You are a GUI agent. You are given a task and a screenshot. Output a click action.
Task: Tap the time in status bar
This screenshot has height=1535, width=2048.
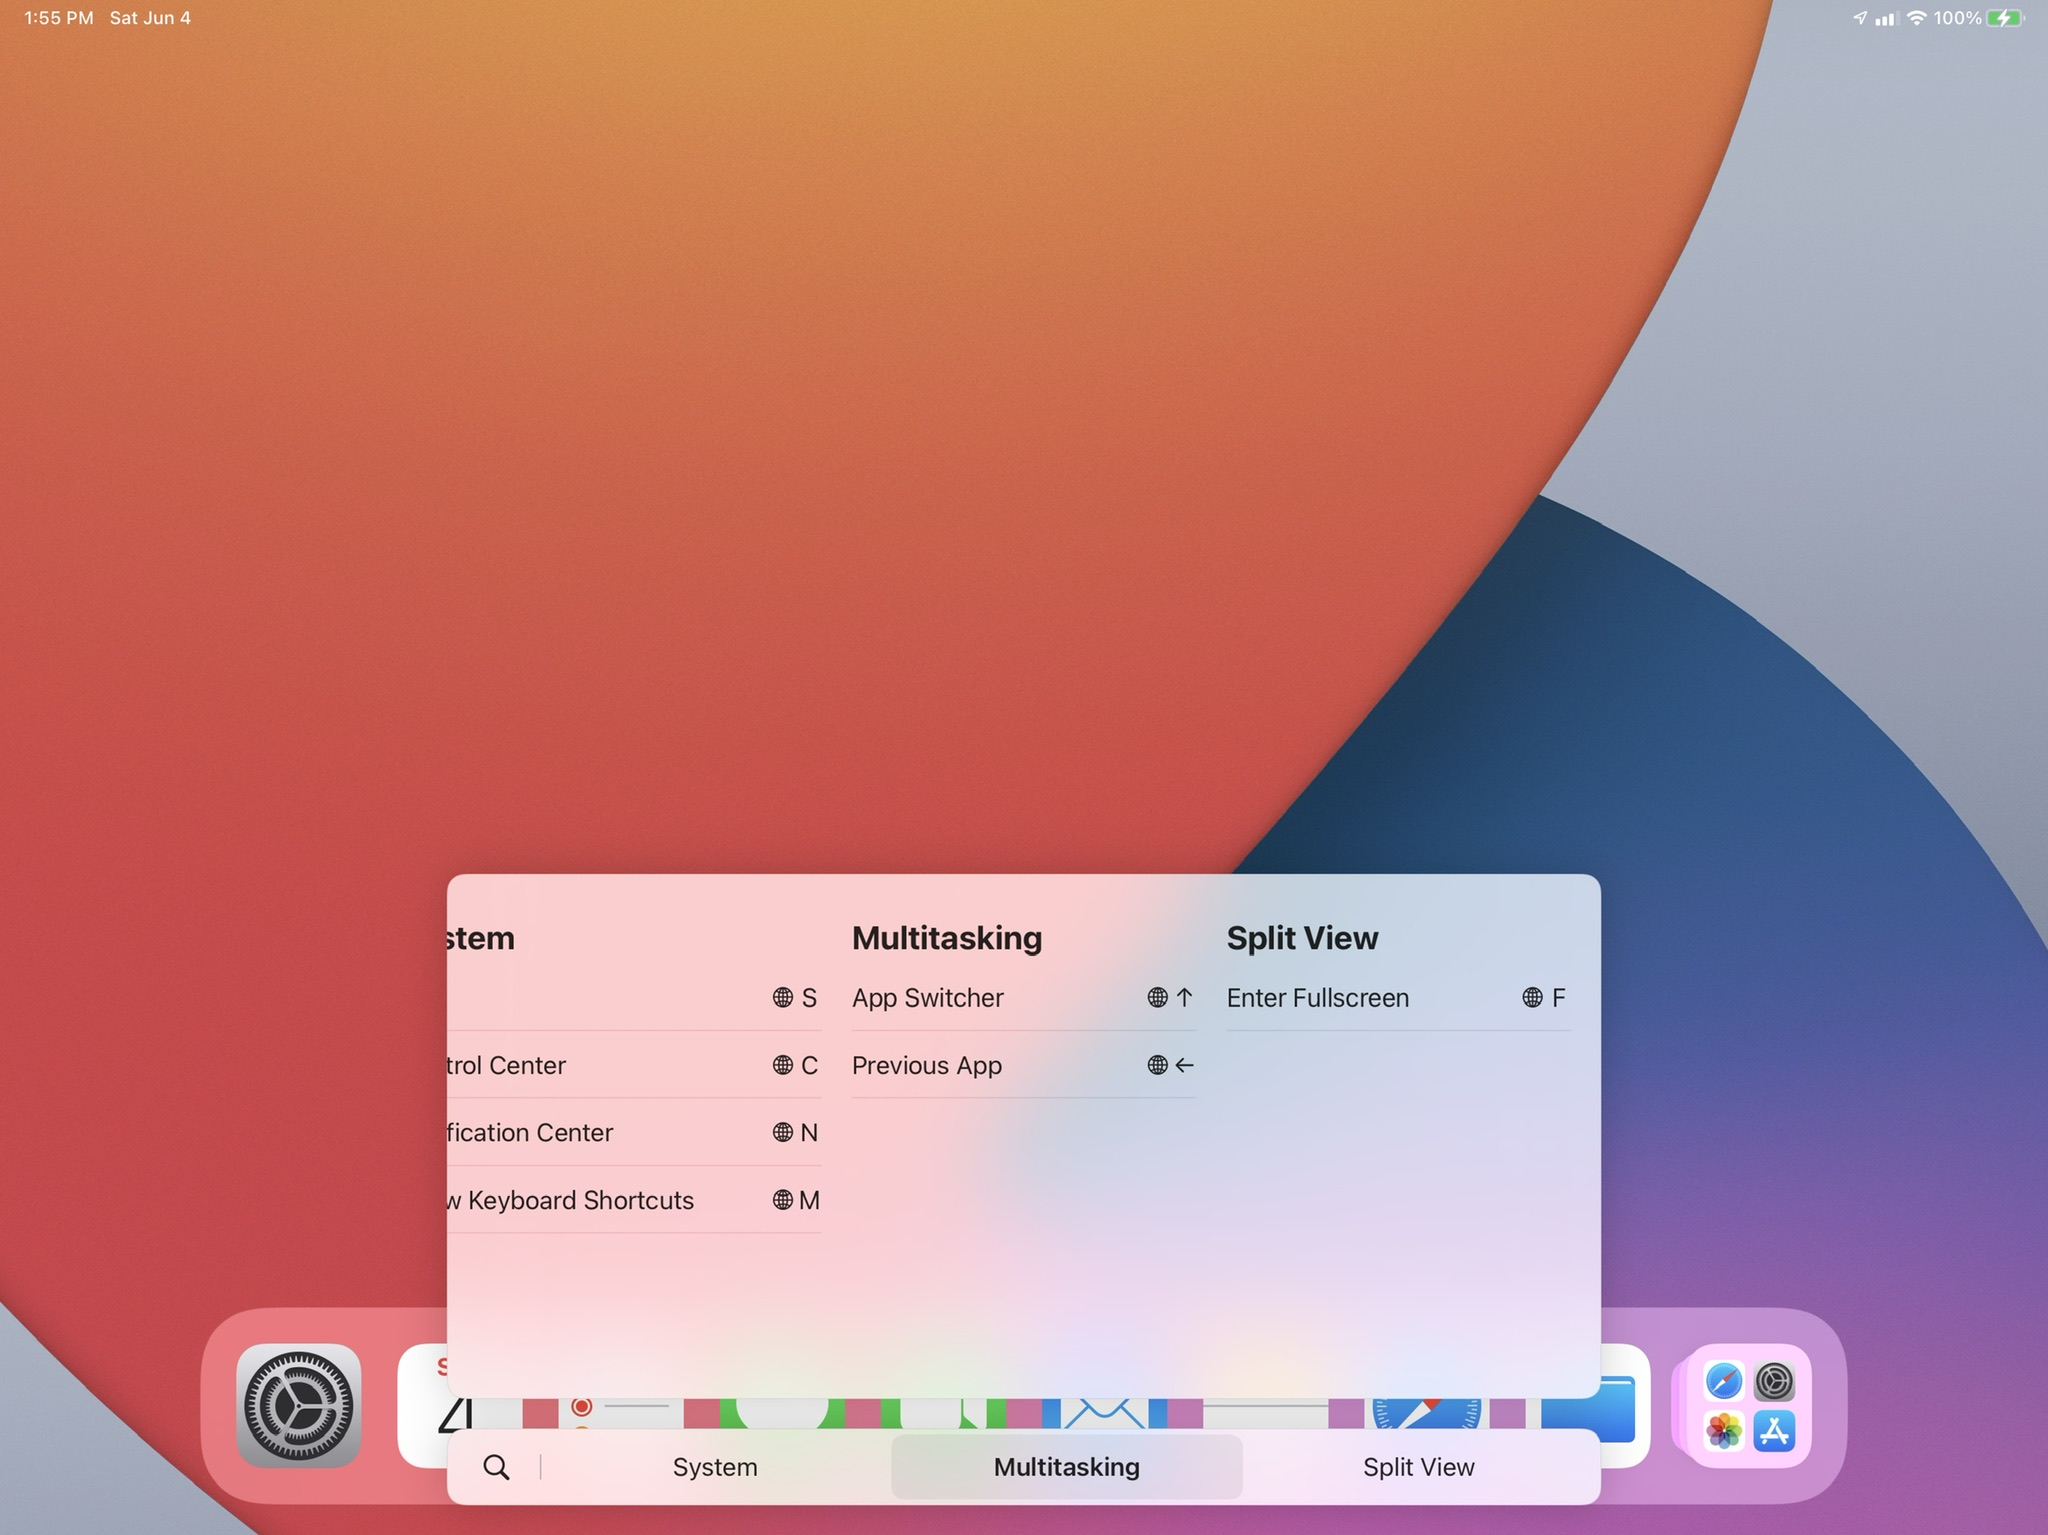[58, 18]
